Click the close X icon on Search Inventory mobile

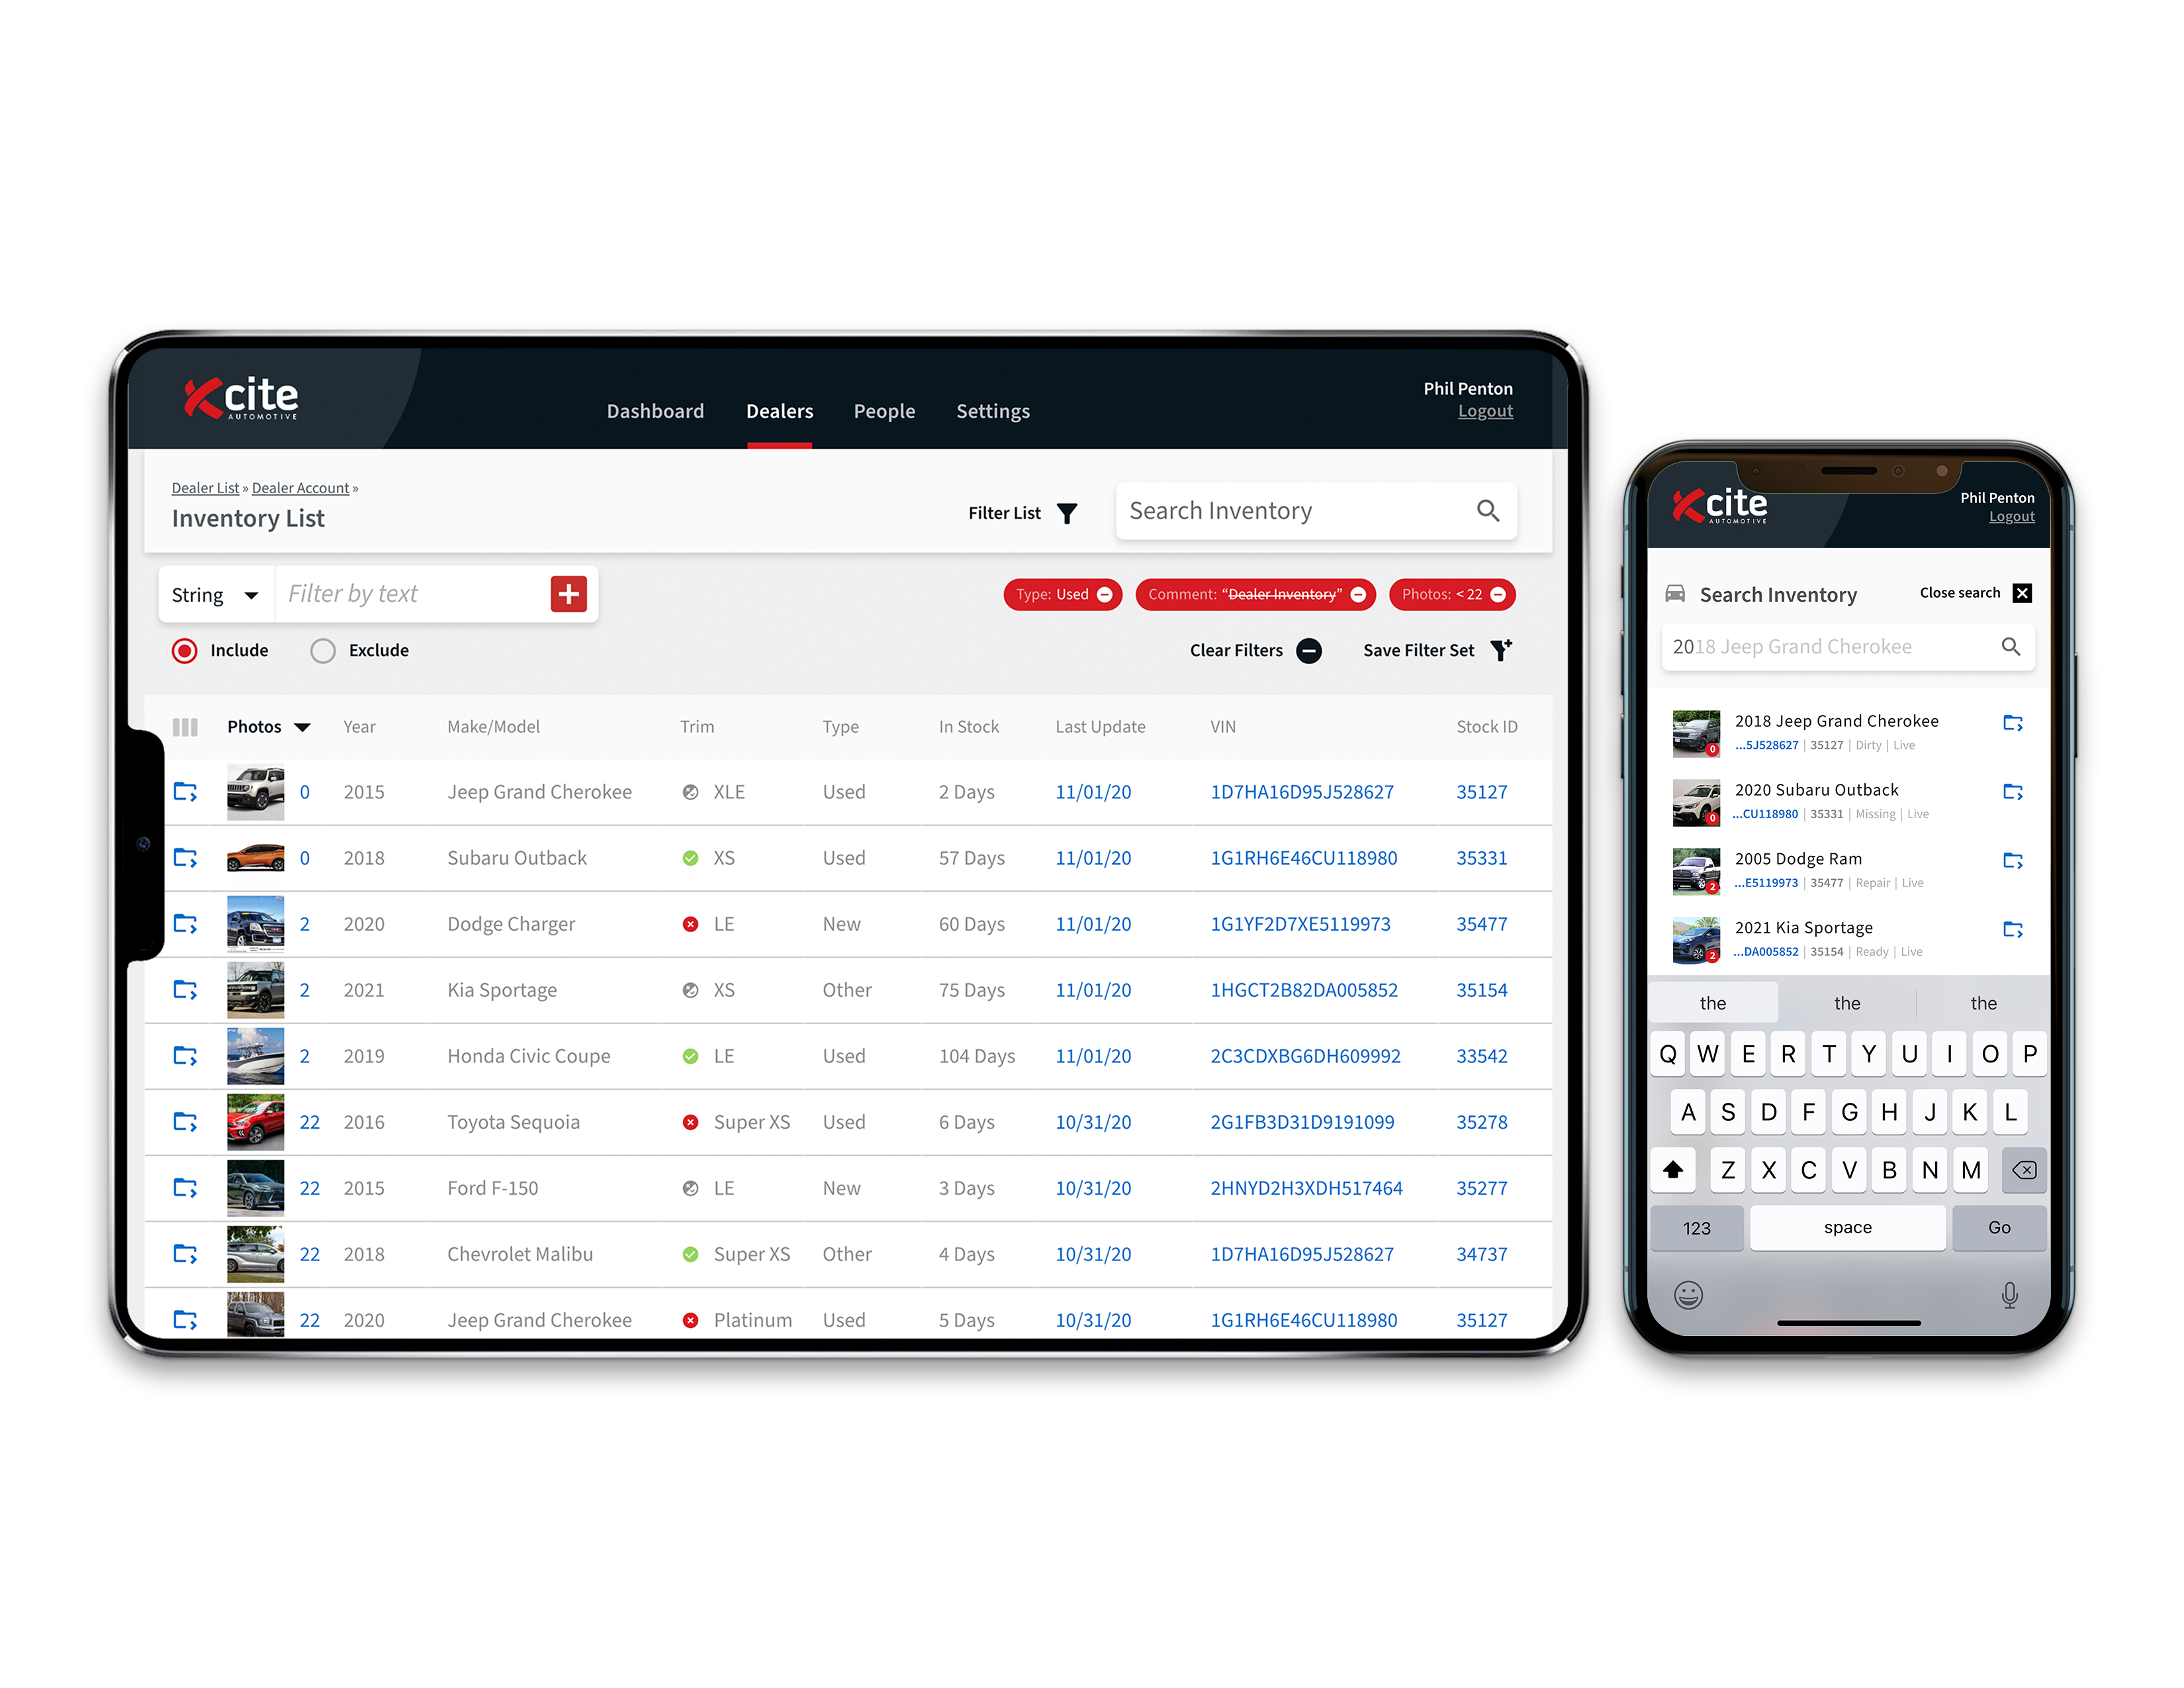coord(2026,594)
